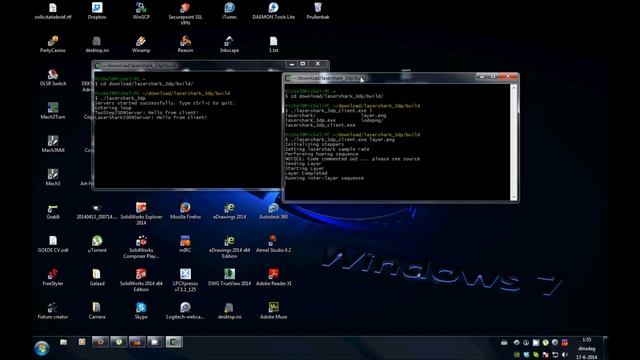
Task: Select the Autodesk 360 desktop icon
Action: (x=273, y=211)
